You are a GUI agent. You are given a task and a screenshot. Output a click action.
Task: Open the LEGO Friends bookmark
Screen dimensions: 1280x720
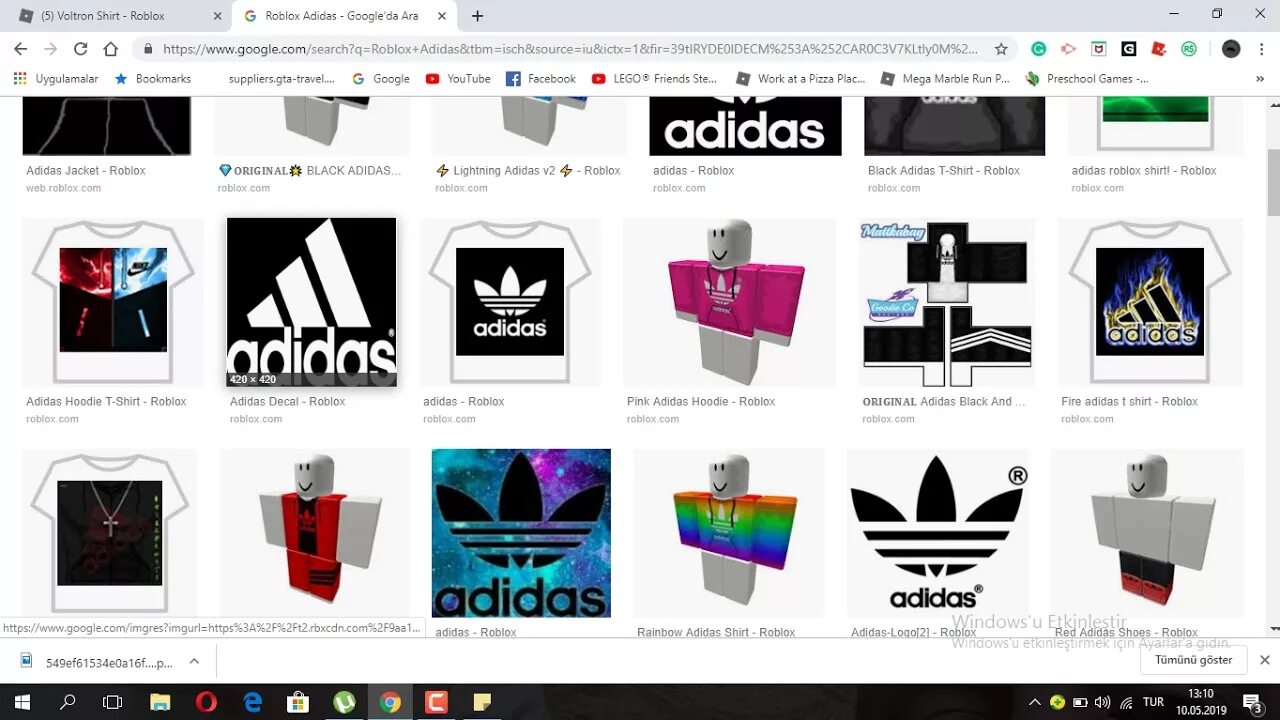click(654, 78)
